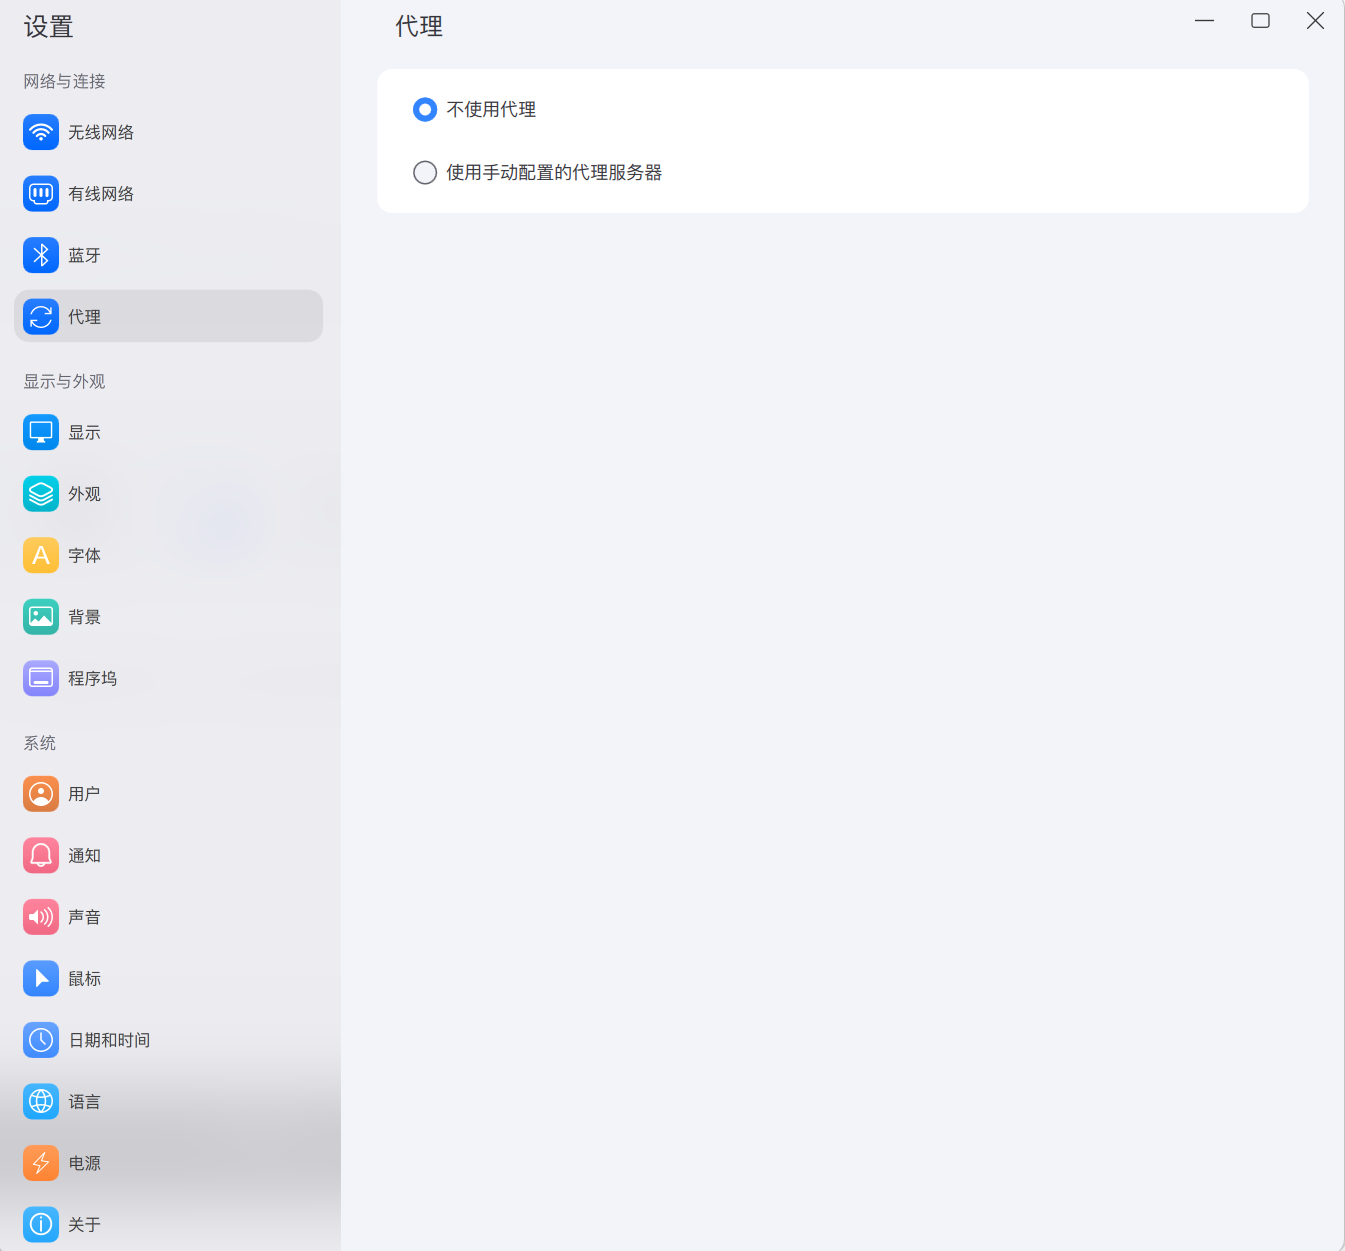The height and width of the screenshot is (1251, 1345).
Task: Open the 显示 (display) settings icon
Action: (x=40, y=432)
